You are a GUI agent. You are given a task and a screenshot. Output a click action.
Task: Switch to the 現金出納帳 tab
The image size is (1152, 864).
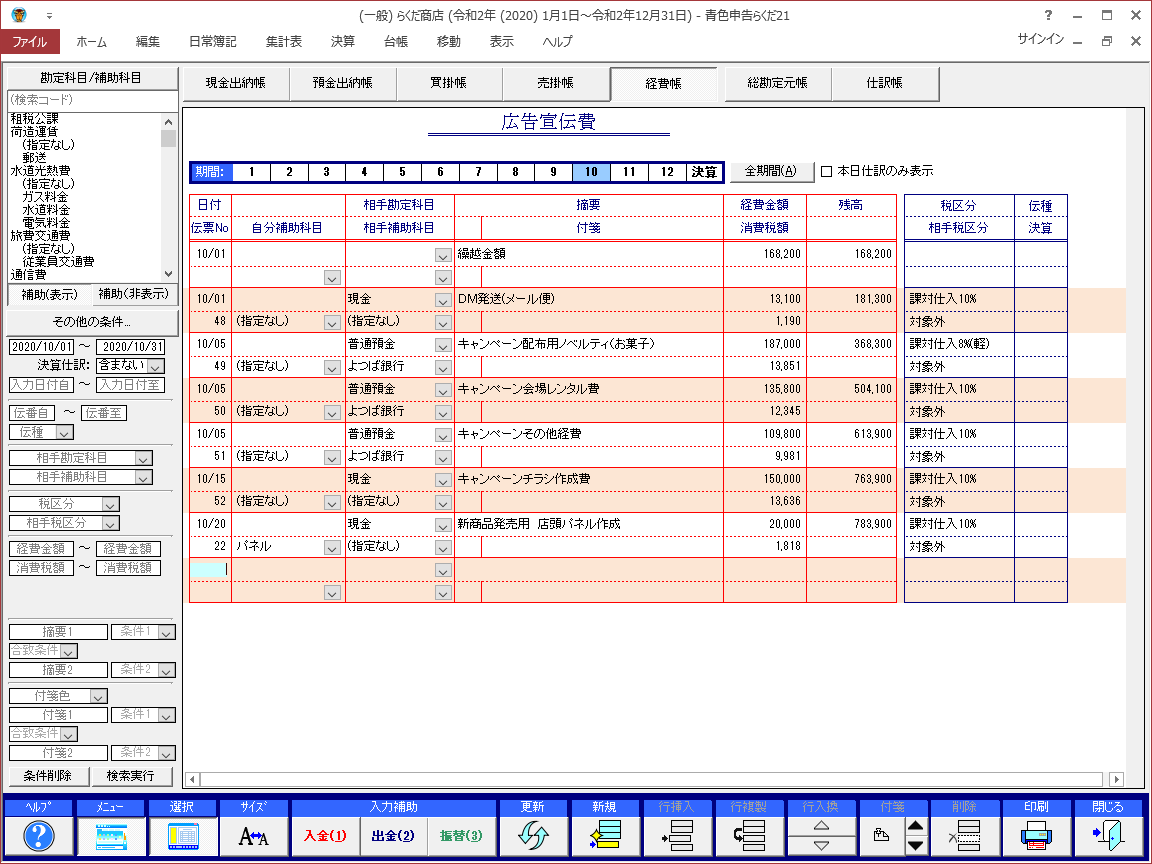pyautogui.click(x=236, y=83)
